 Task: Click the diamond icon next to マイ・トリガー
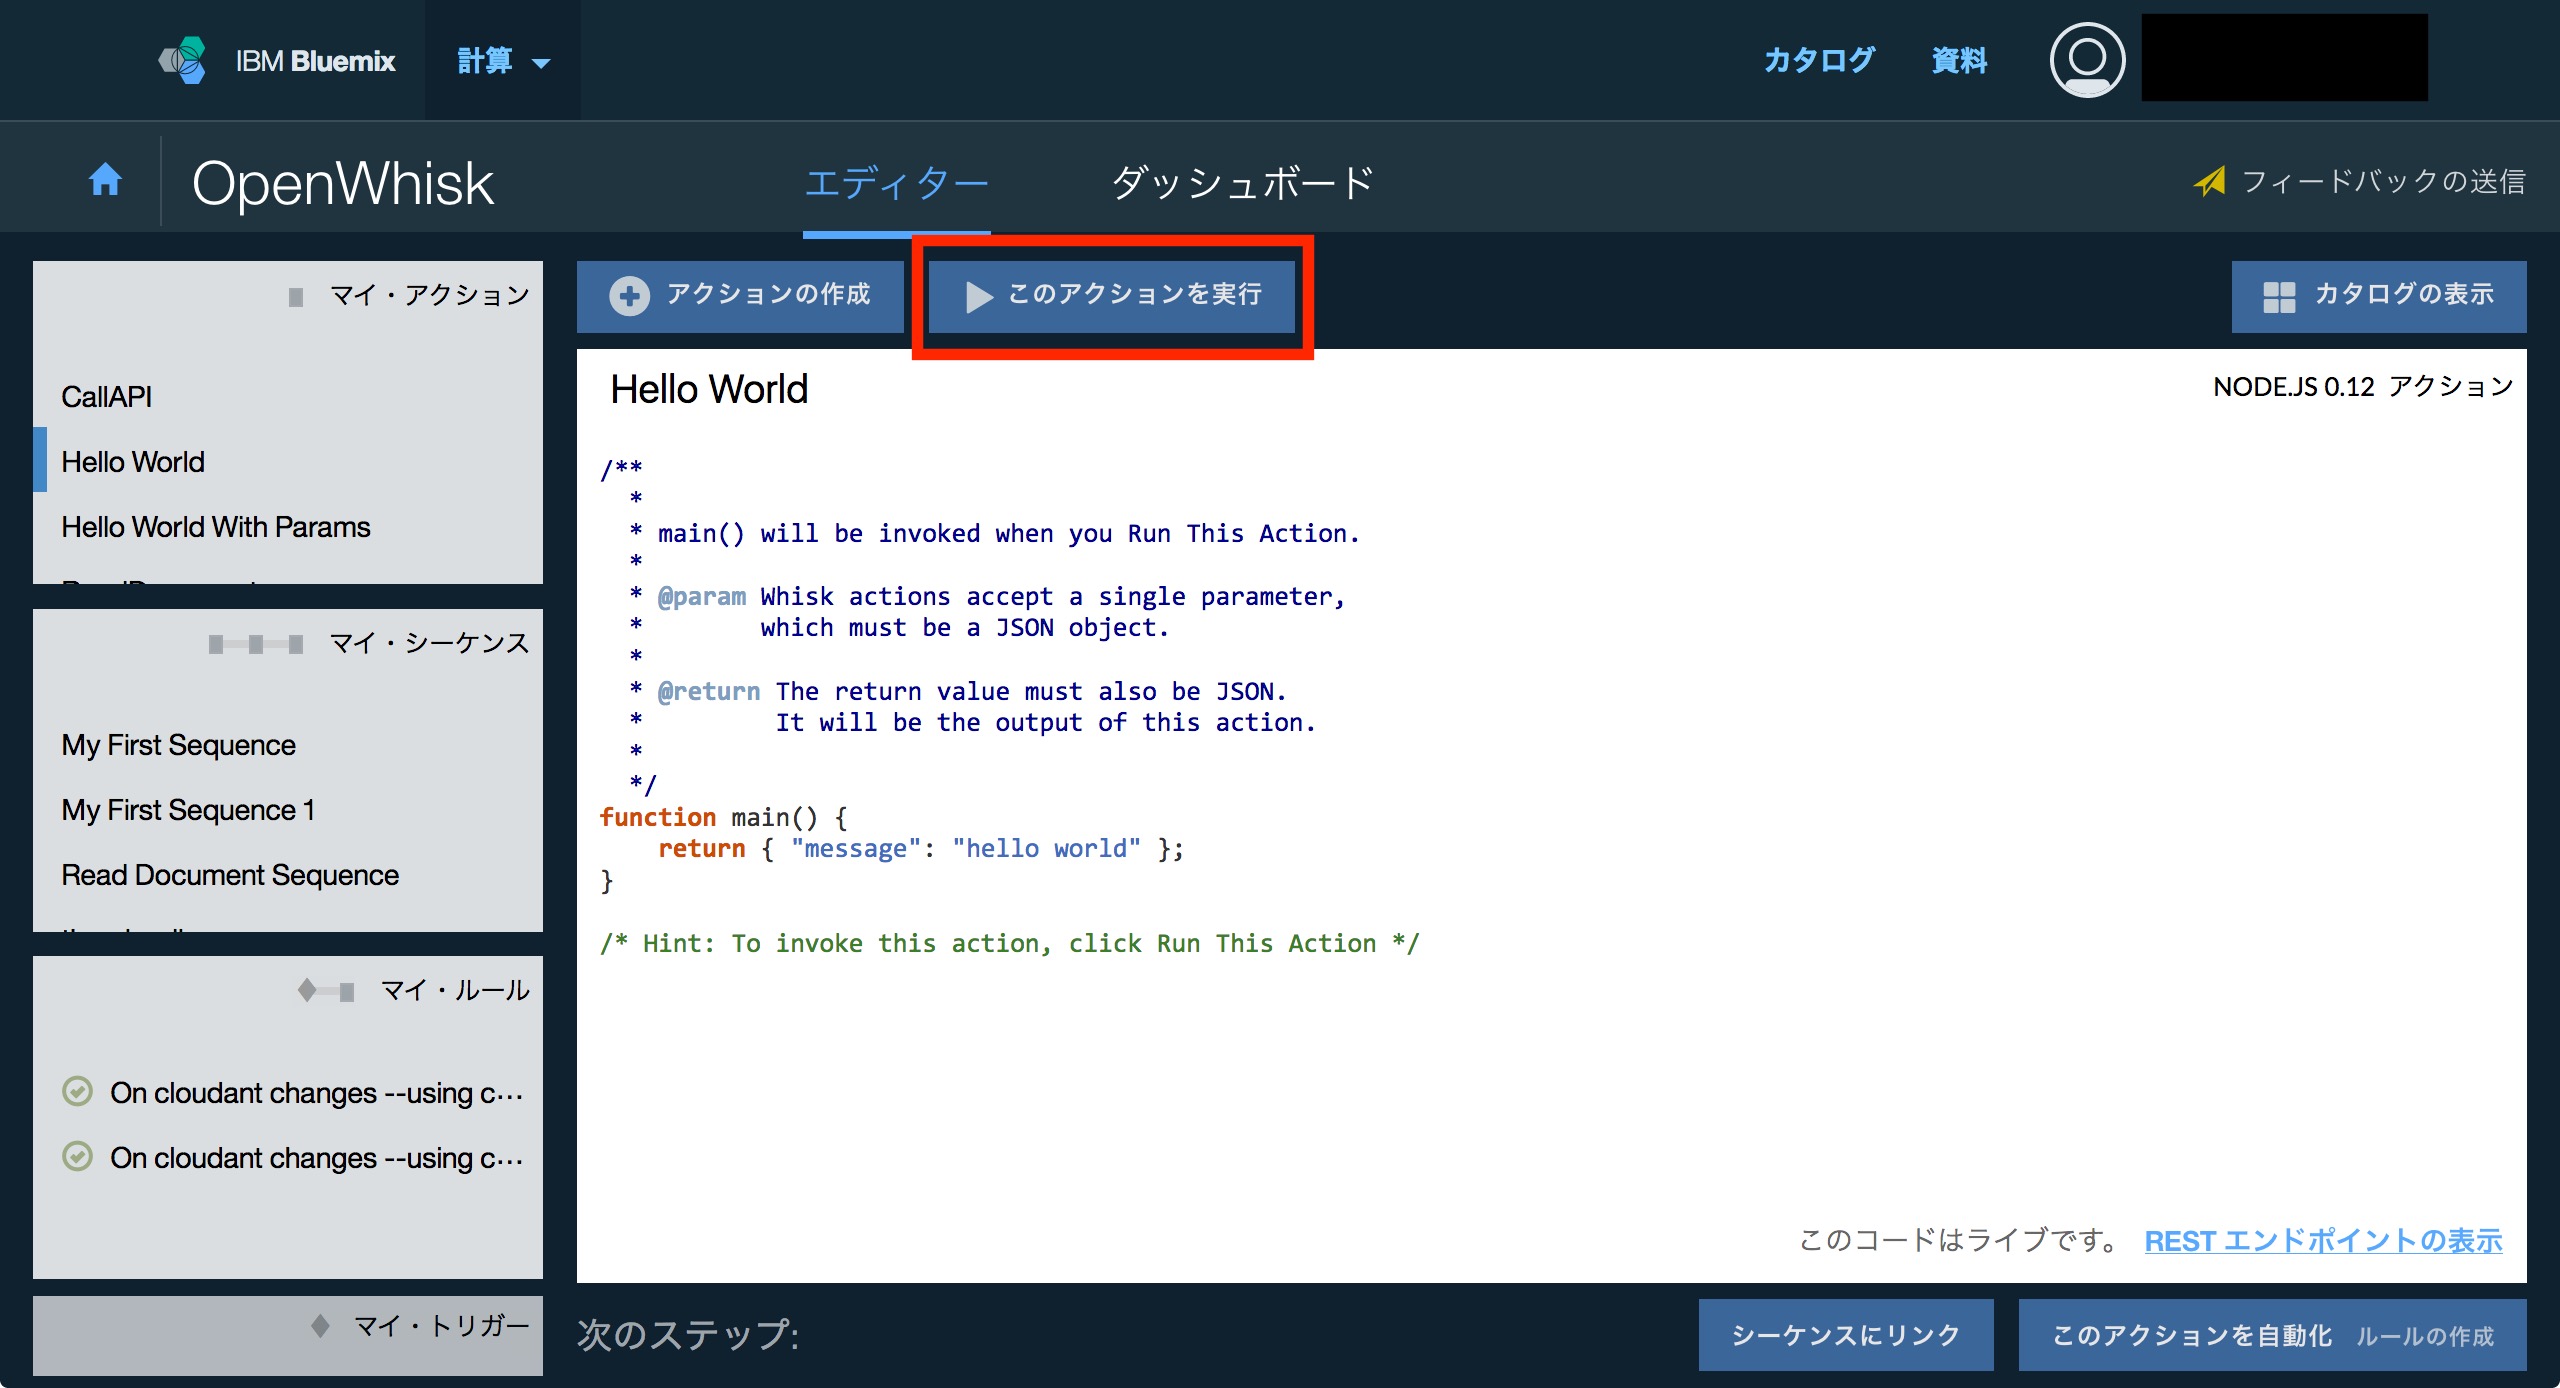point(320,1326)
